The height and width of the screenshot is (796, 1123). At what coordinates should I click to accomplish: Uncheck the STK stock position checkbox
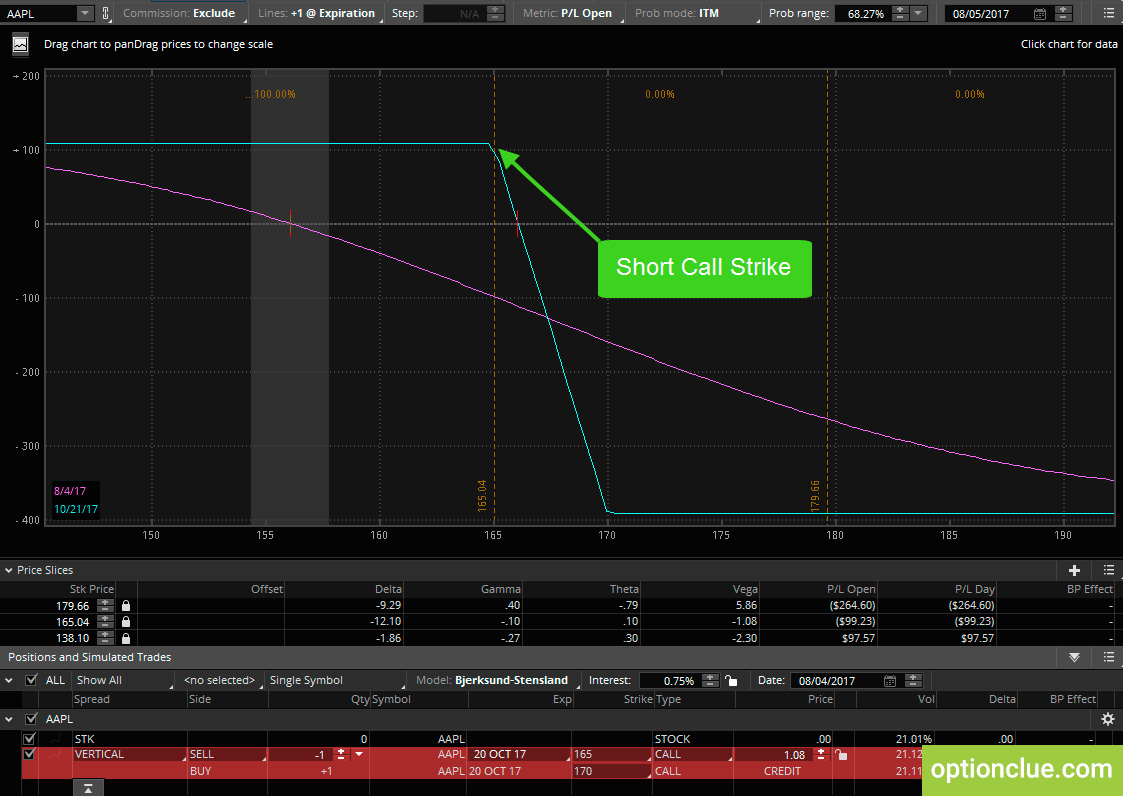(29, 739)
